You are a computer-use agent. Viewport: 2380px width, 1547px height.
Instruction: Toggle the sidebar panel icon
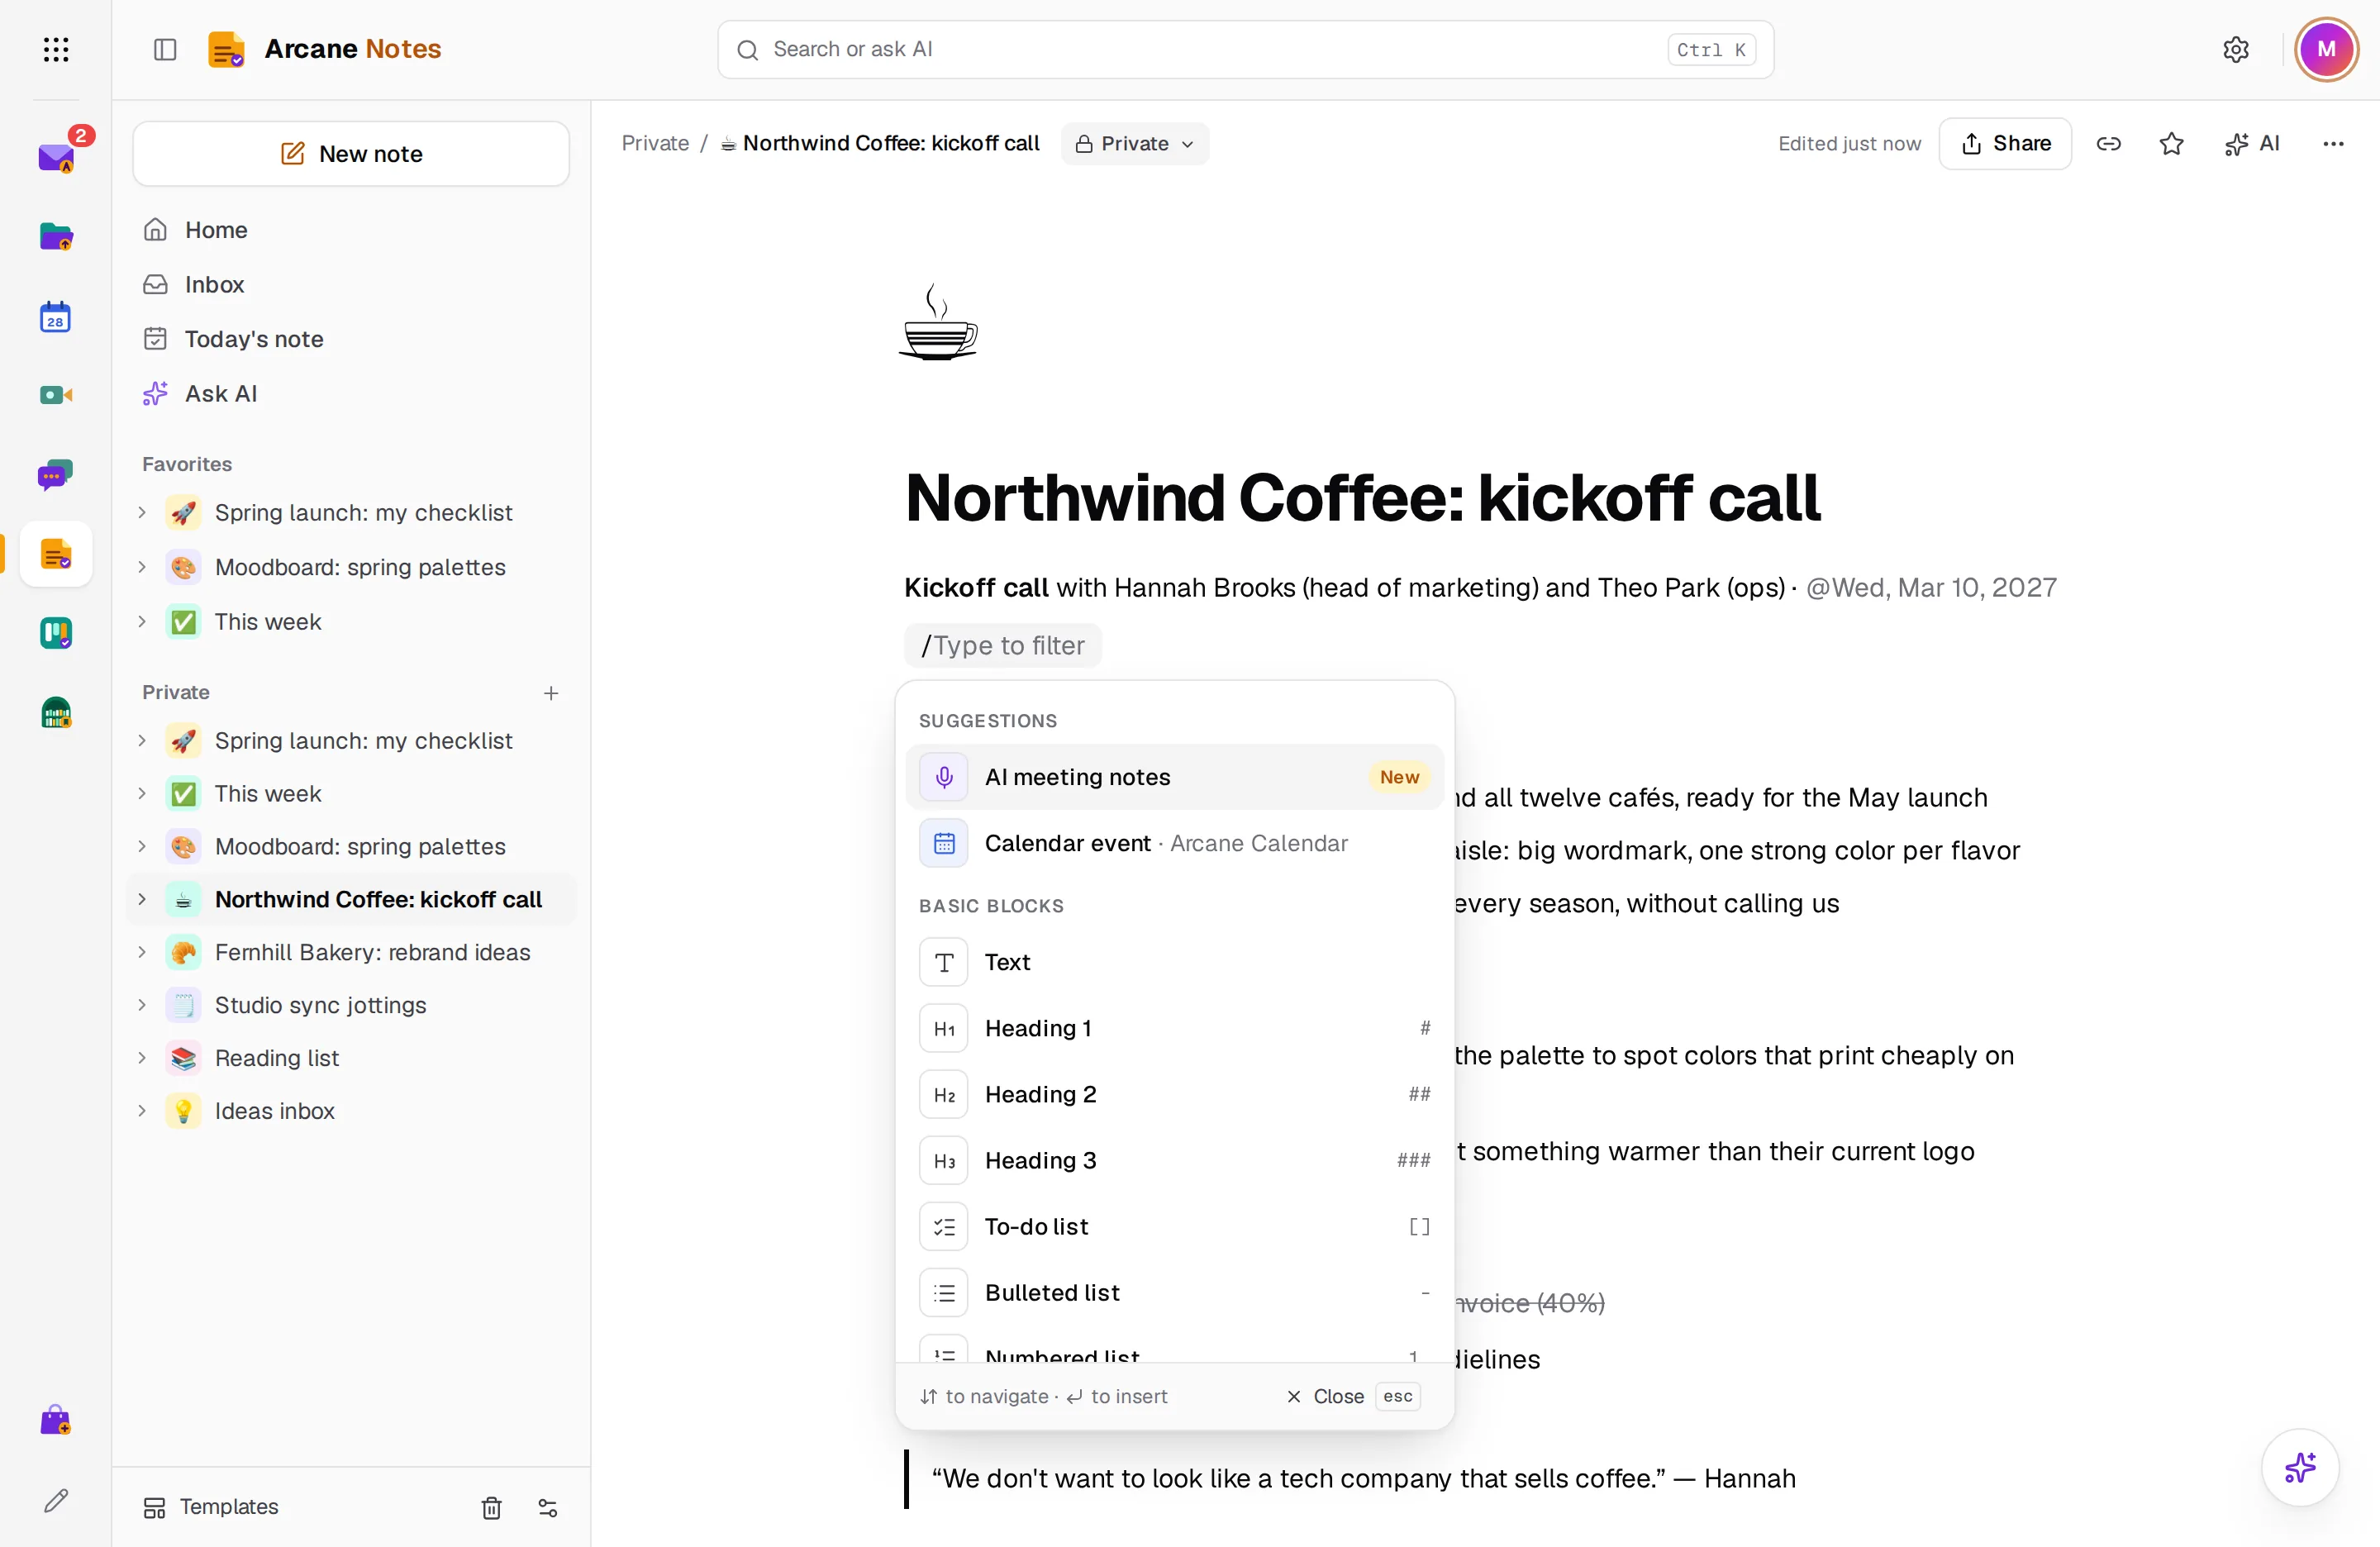(165, 49)
